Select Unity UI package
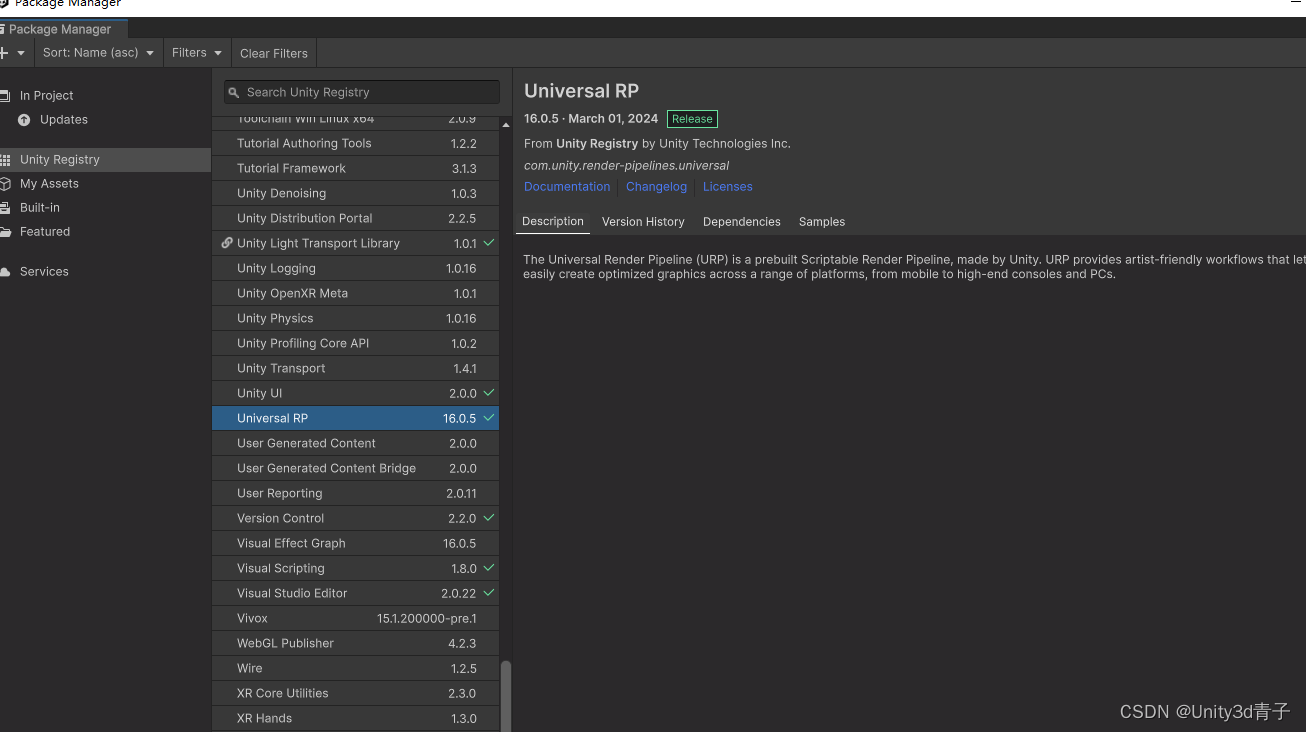Image resolution: width=1306 pixels, height=732 pixels. pos(355,393)
